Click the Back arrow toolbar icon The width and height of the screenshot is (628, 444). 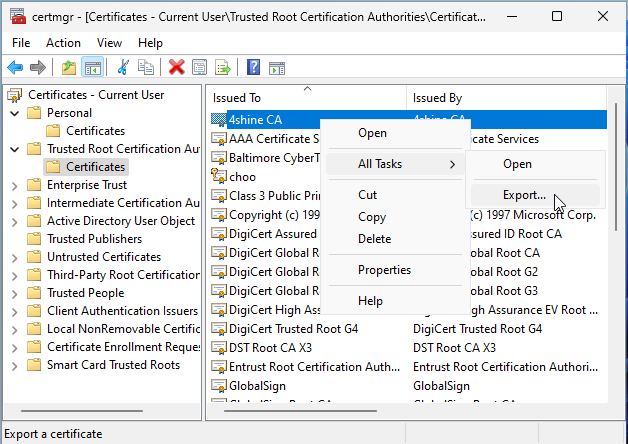(x=15, y=67)
